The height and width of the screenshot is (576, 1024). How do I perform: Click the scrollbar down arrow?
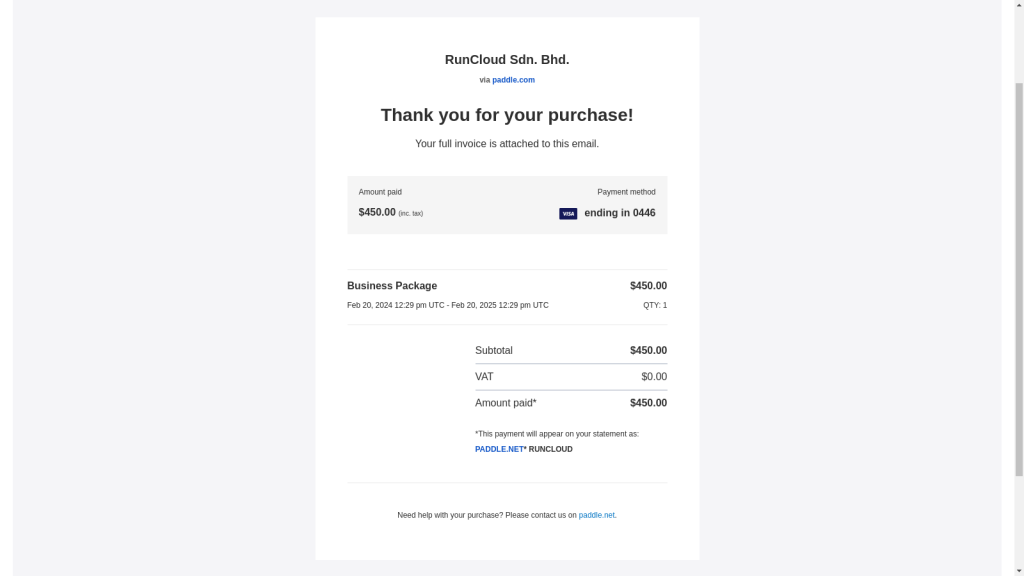(1019, 571)
